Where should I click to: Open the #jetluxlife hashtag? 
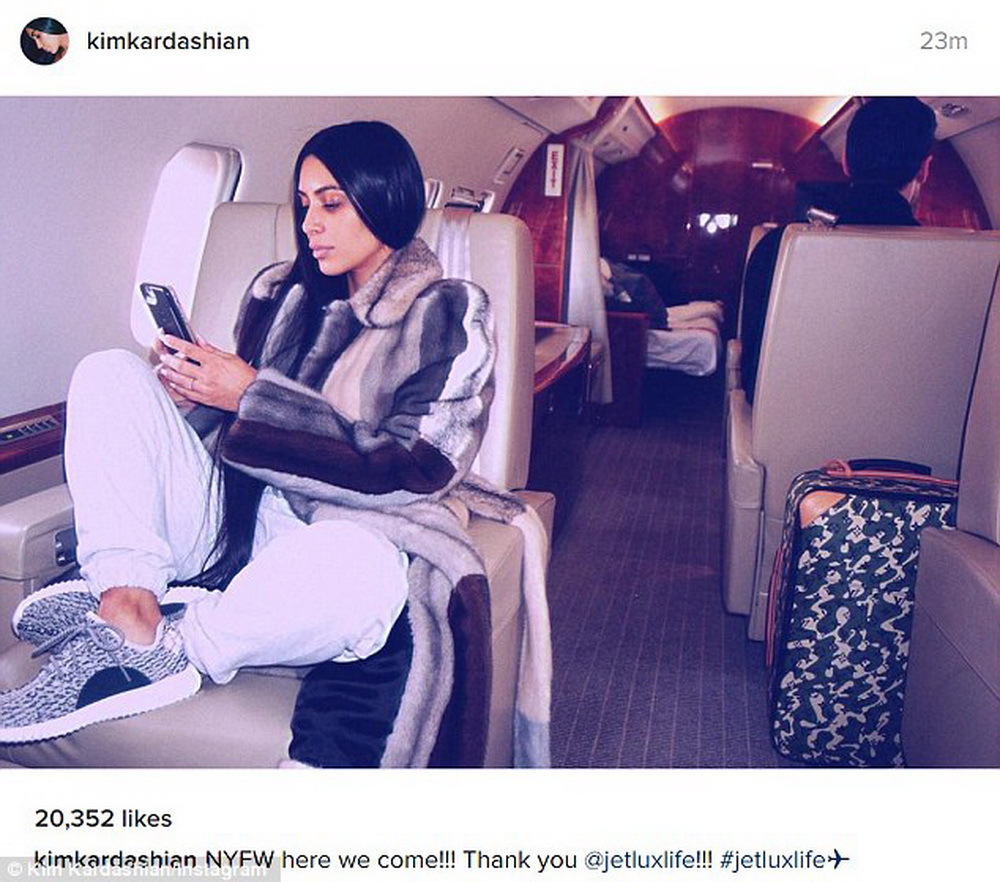[773, 860]
